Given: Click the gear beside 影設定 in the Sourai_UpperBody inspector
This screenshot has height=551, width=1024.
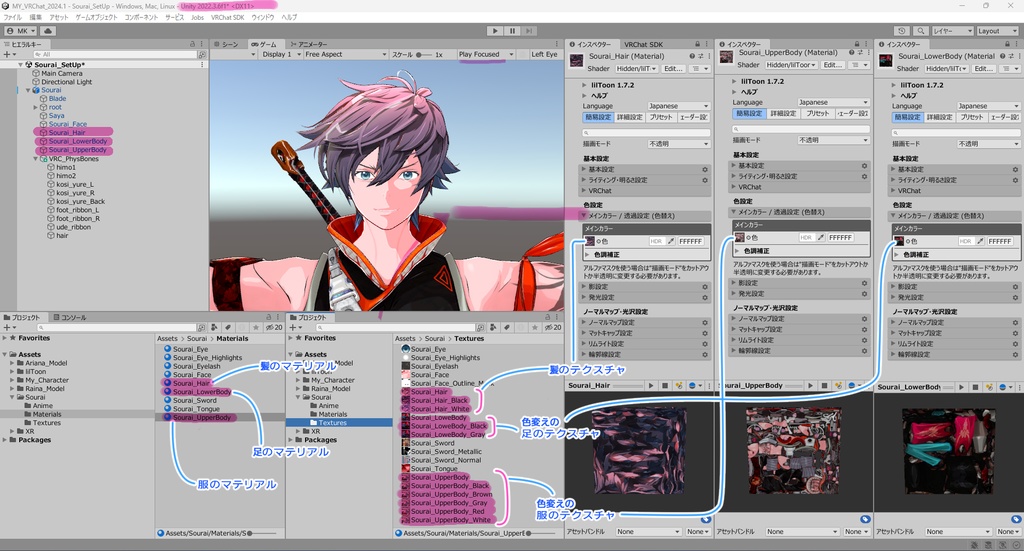Looking at the screenshot, I should 864,283.
